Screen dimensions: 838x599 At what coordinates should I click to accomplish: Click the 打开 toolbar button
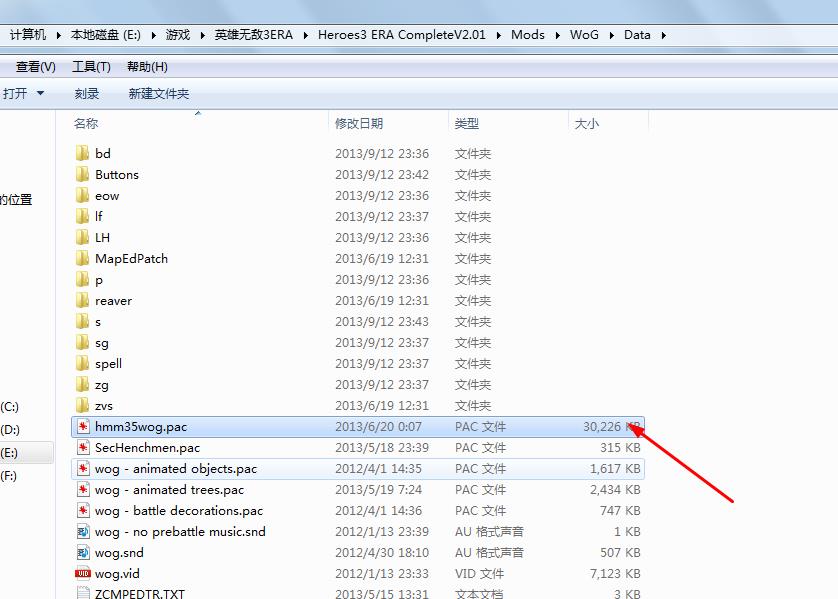pos(15,94)
